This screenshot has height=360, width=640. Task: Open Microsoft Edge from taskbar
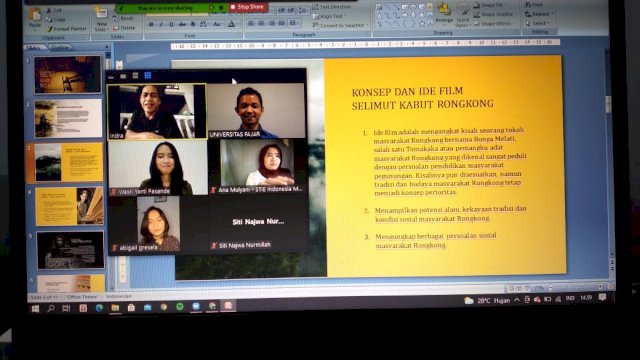[x=99, y=308]
